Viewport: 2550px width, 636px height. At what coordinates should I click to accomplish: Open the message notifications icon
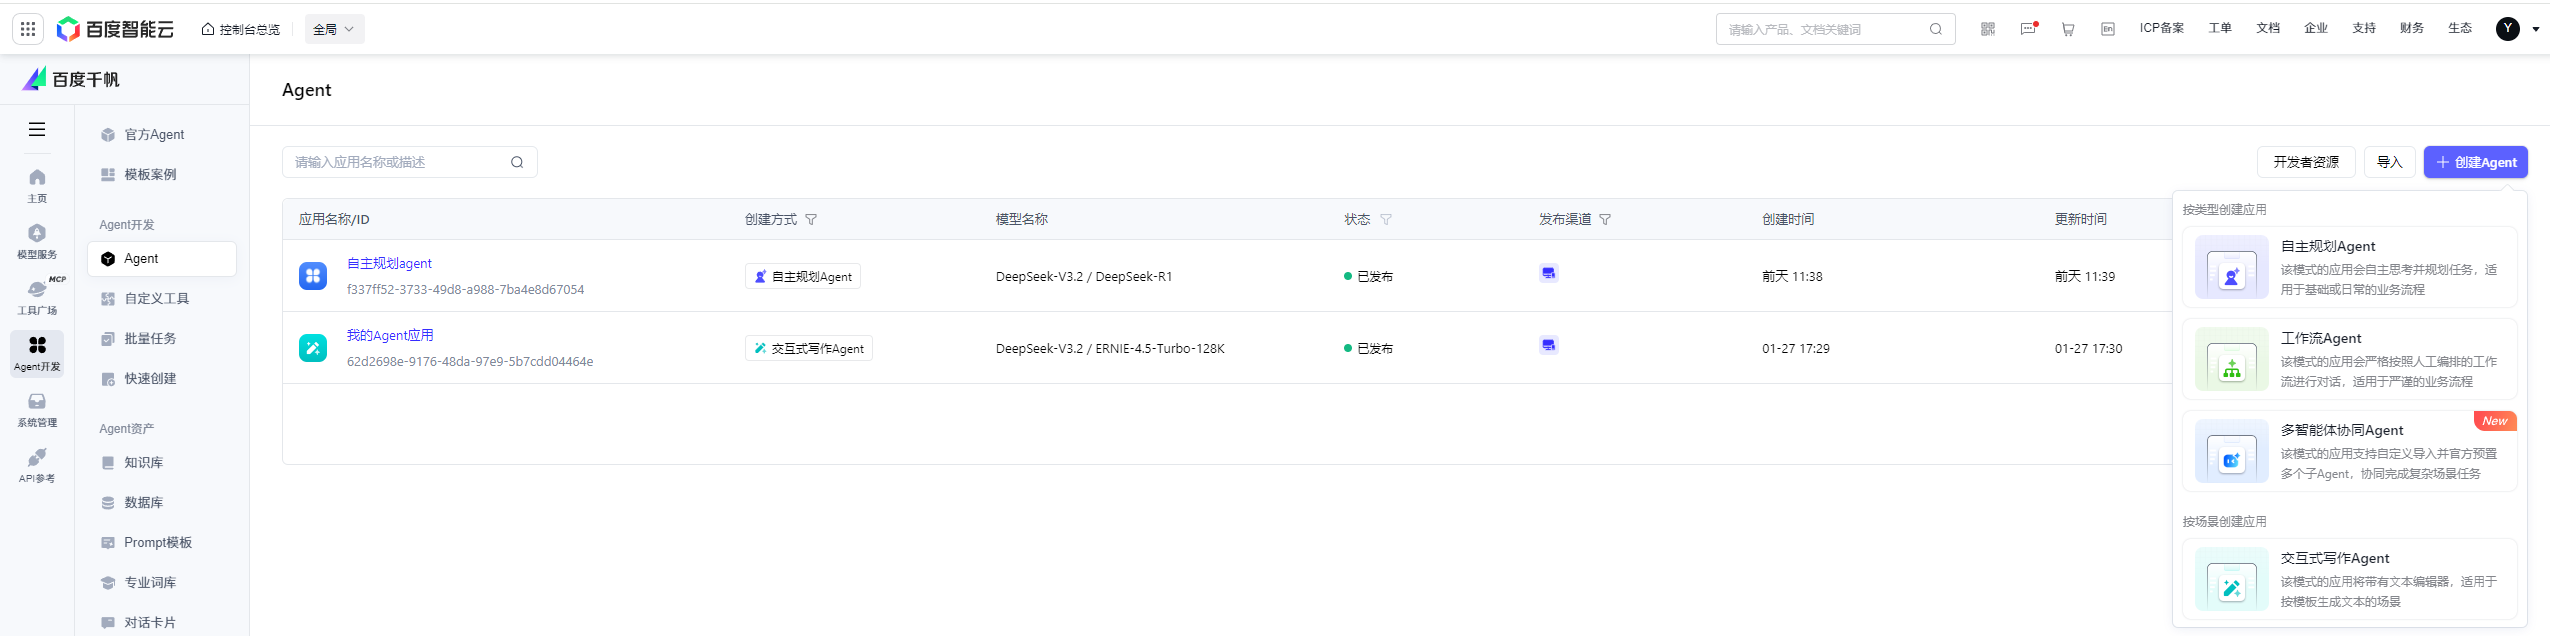pos(2028,29)
